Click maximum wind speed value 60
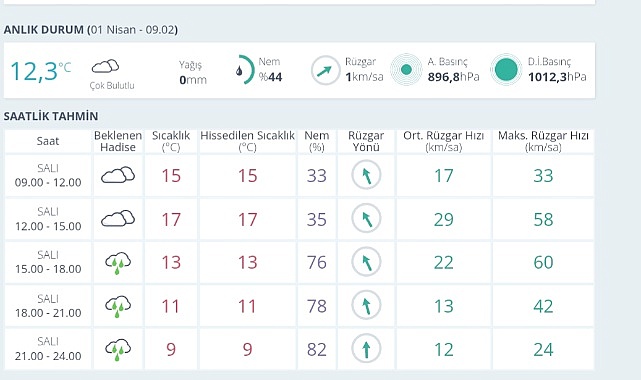The image size is (641, 380). (543, 262)
